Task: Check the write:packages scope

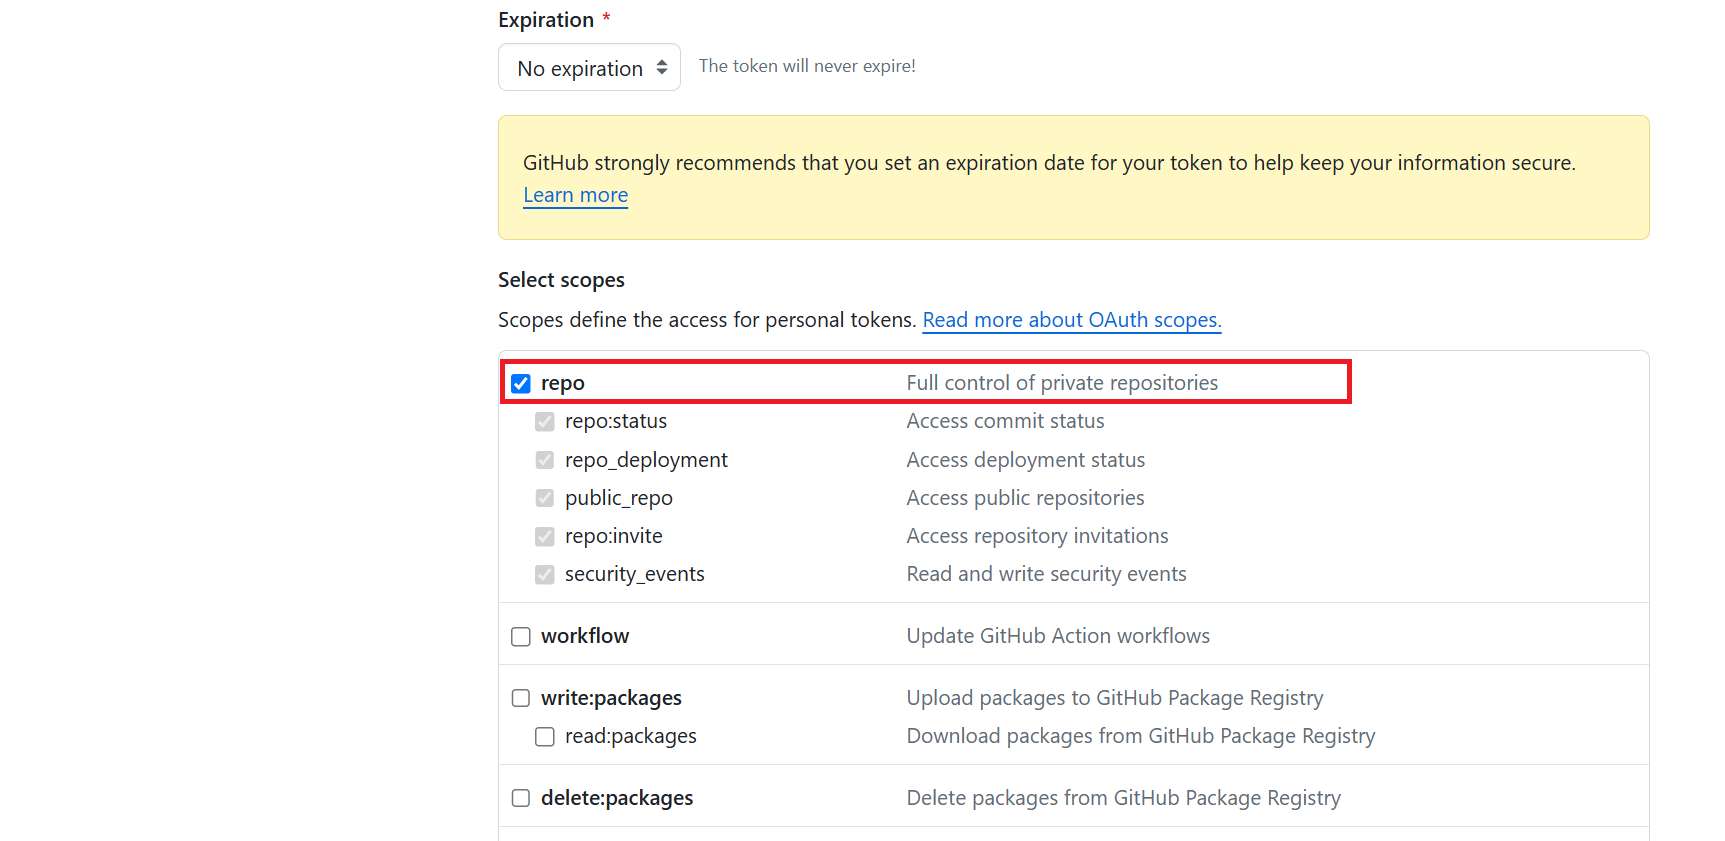Action: coord(521,698)
